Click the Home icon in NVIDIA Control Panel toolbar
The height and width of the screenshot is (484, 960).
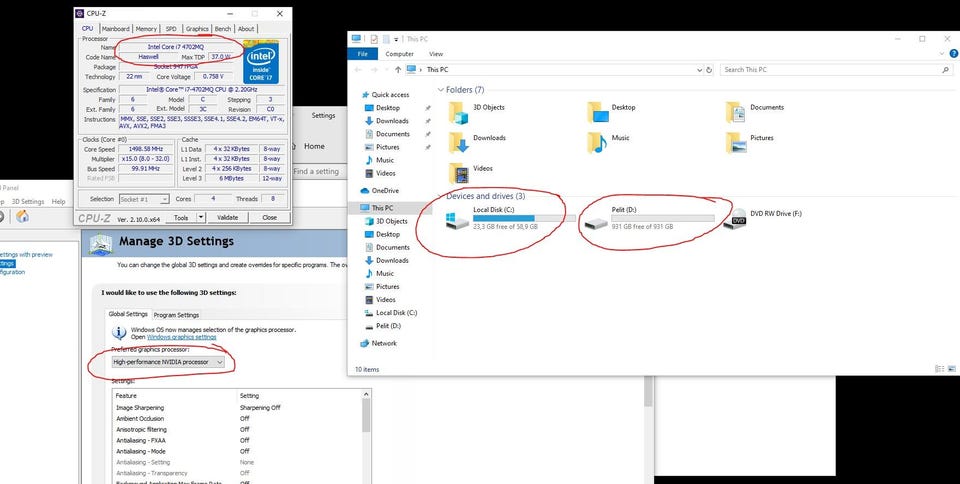23,217
